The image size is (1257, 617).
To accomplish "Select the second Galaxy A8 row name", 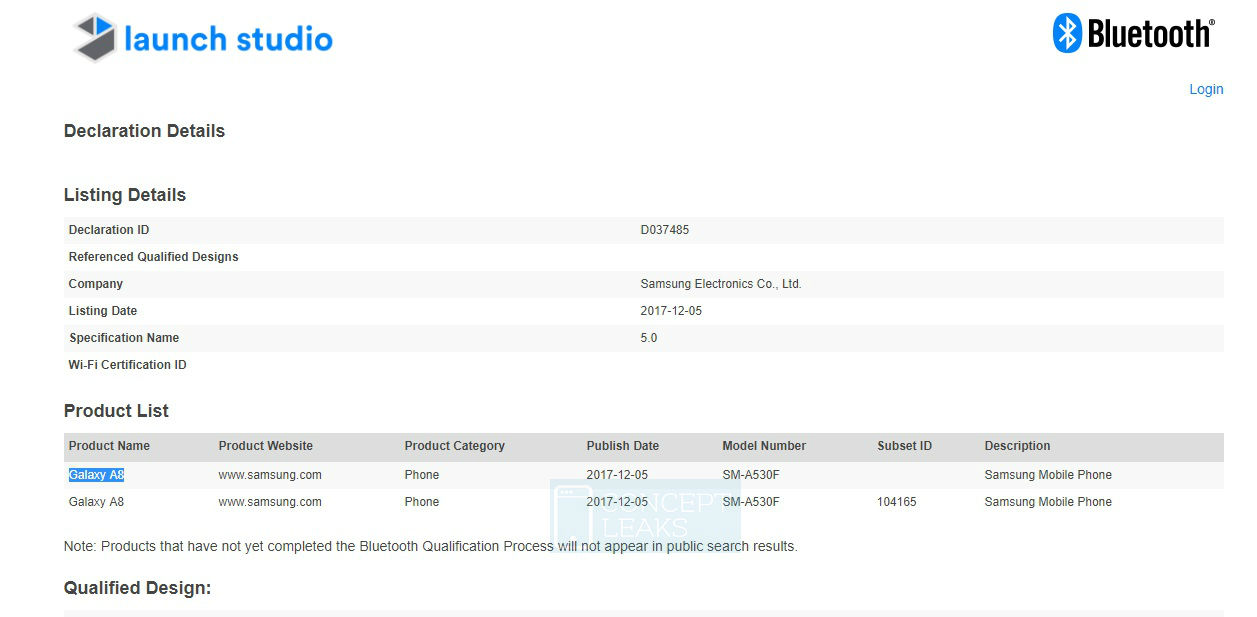I will click(96, 502).
